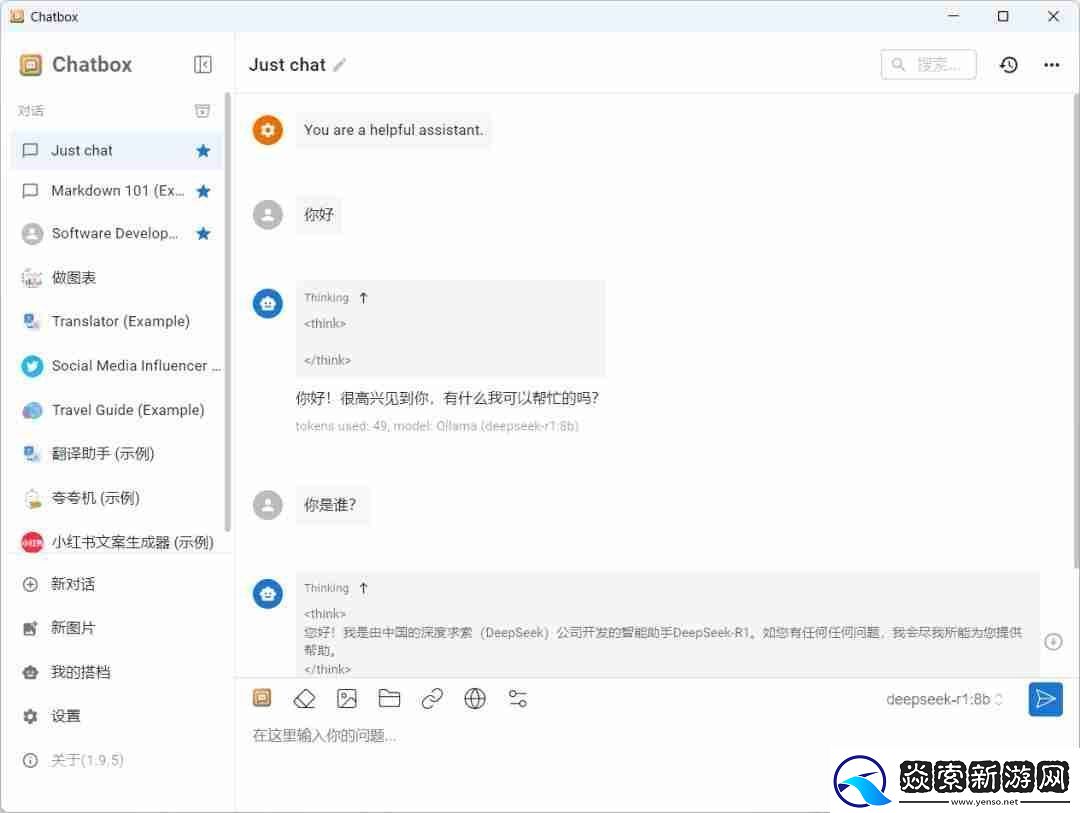Collapse the sidebar with the panel icon
1080x813 pixels.
point(202,64)
